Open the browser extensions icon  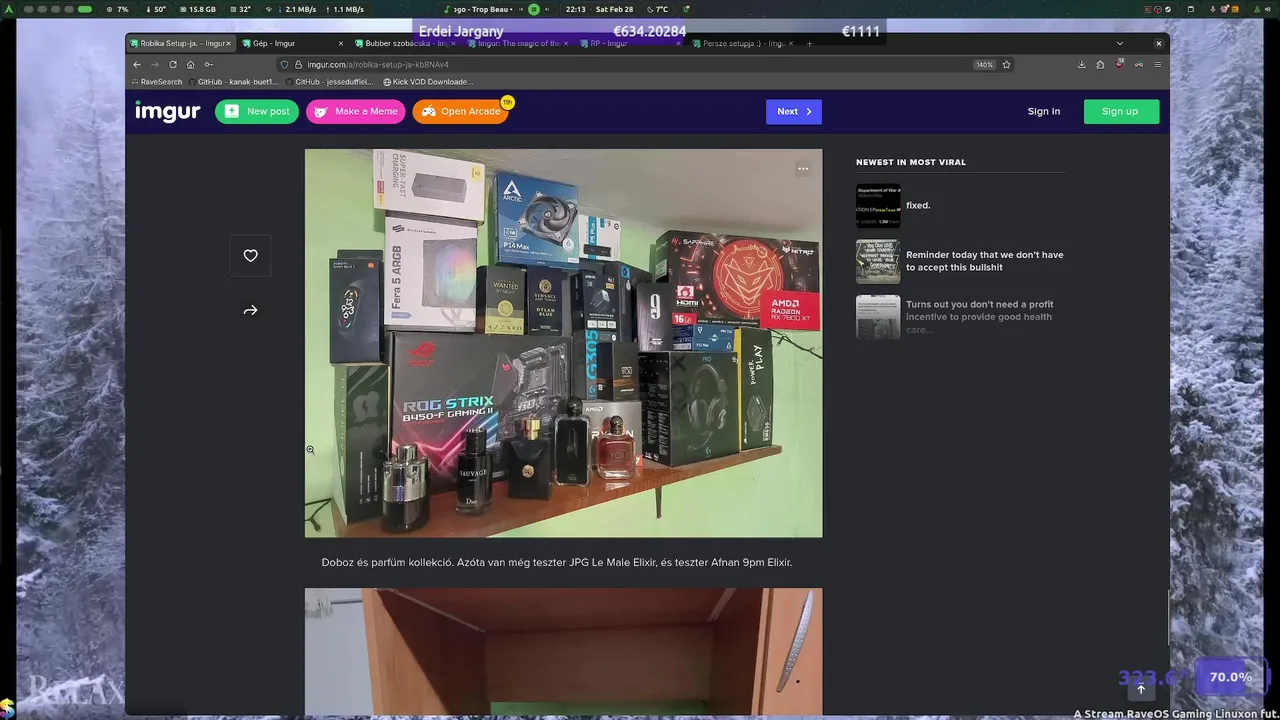click(x=1100, y=64)
